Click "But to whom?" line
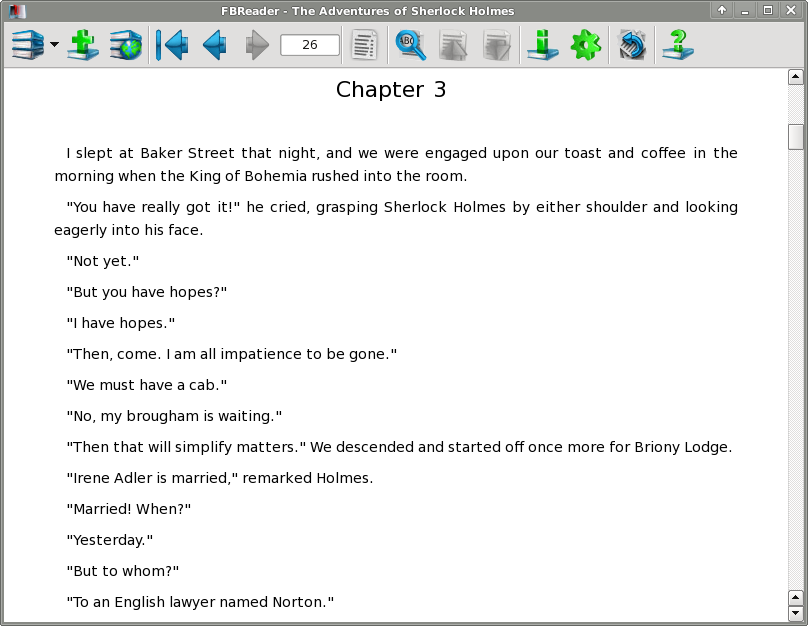808x626 pixels. pos(123,571)
